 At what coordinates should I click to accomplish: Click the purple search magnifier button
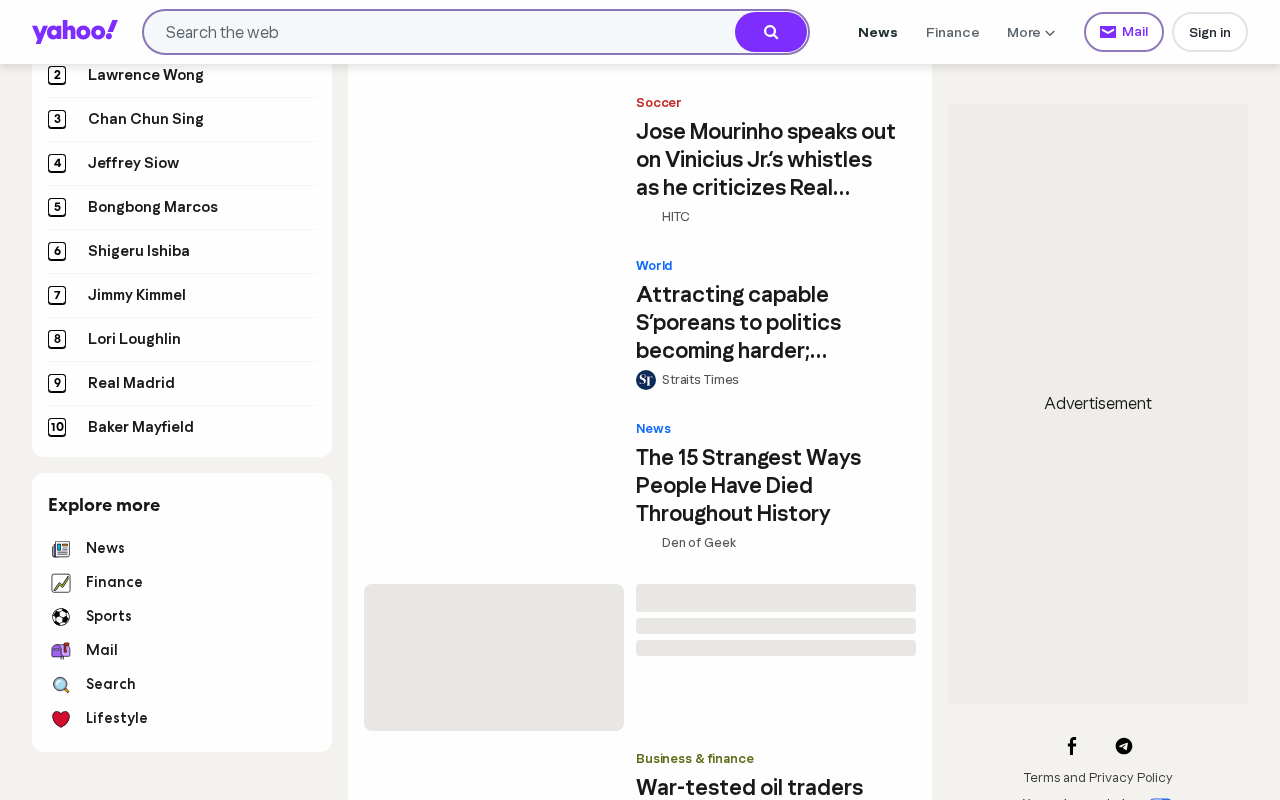coord(771,32)
